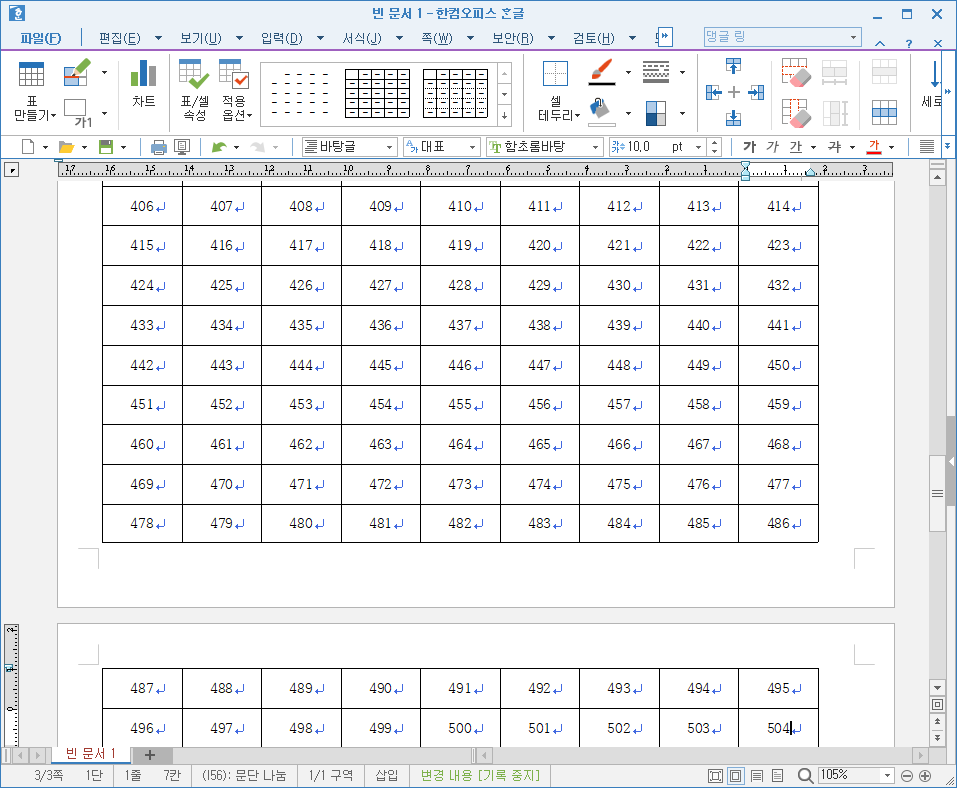
Task: Save the document with diskette icon
Action: (106, 146)
